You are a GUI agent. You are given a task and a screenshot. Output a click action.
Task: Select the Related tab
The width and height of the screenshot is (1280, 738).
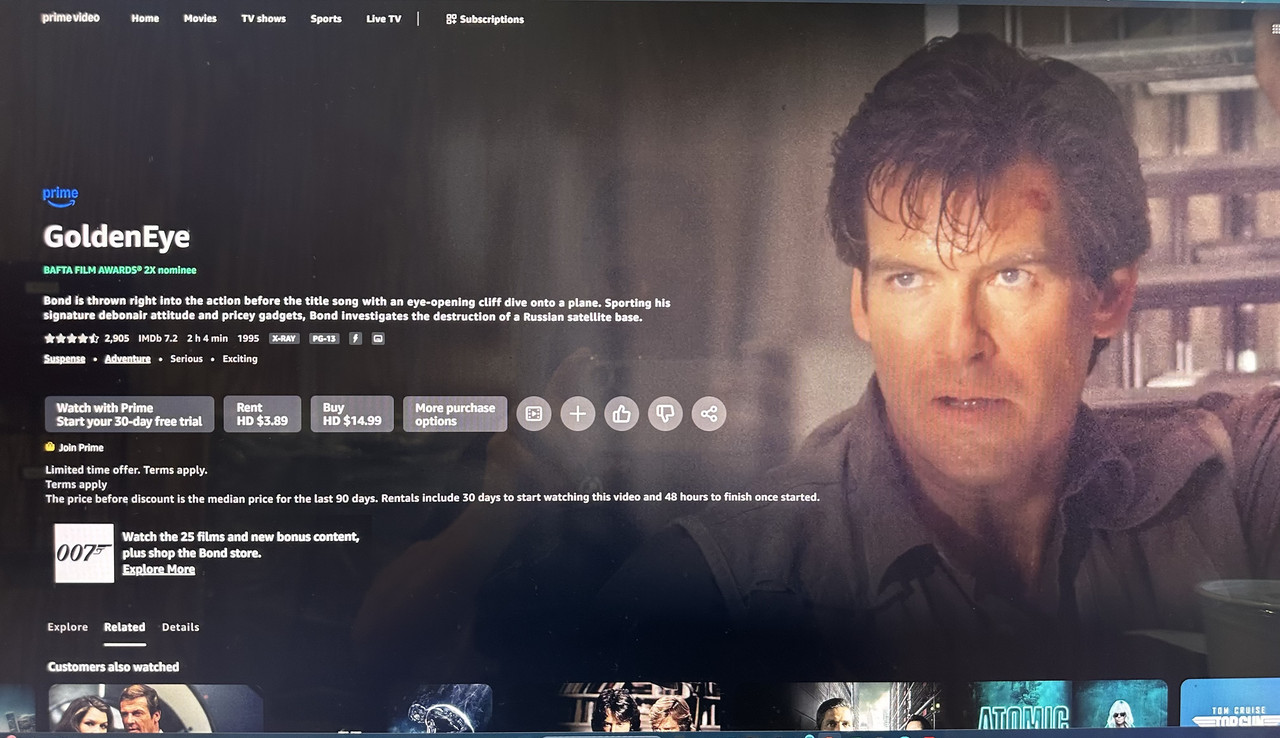tap(125, 627)
